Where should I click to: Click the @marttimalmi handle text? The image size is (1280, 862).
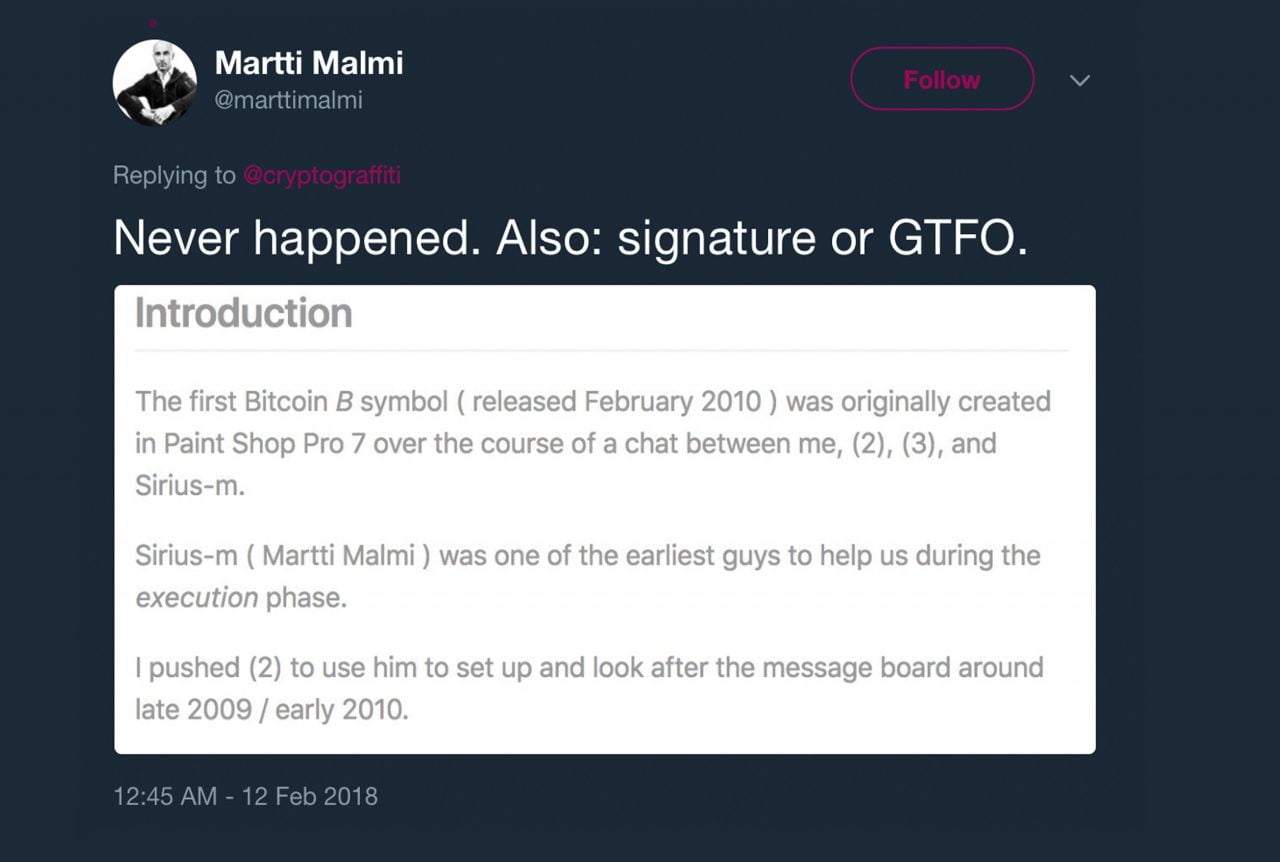click(289, 100)
